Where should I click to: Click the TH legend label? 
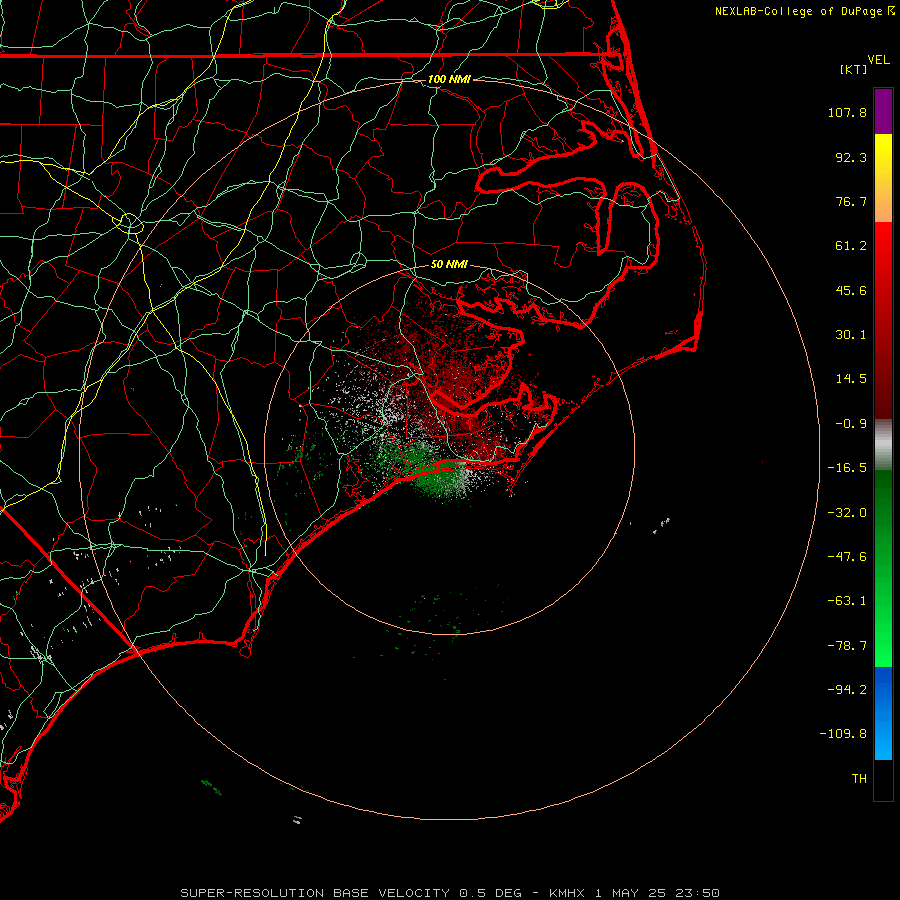(x=859, y=779)
